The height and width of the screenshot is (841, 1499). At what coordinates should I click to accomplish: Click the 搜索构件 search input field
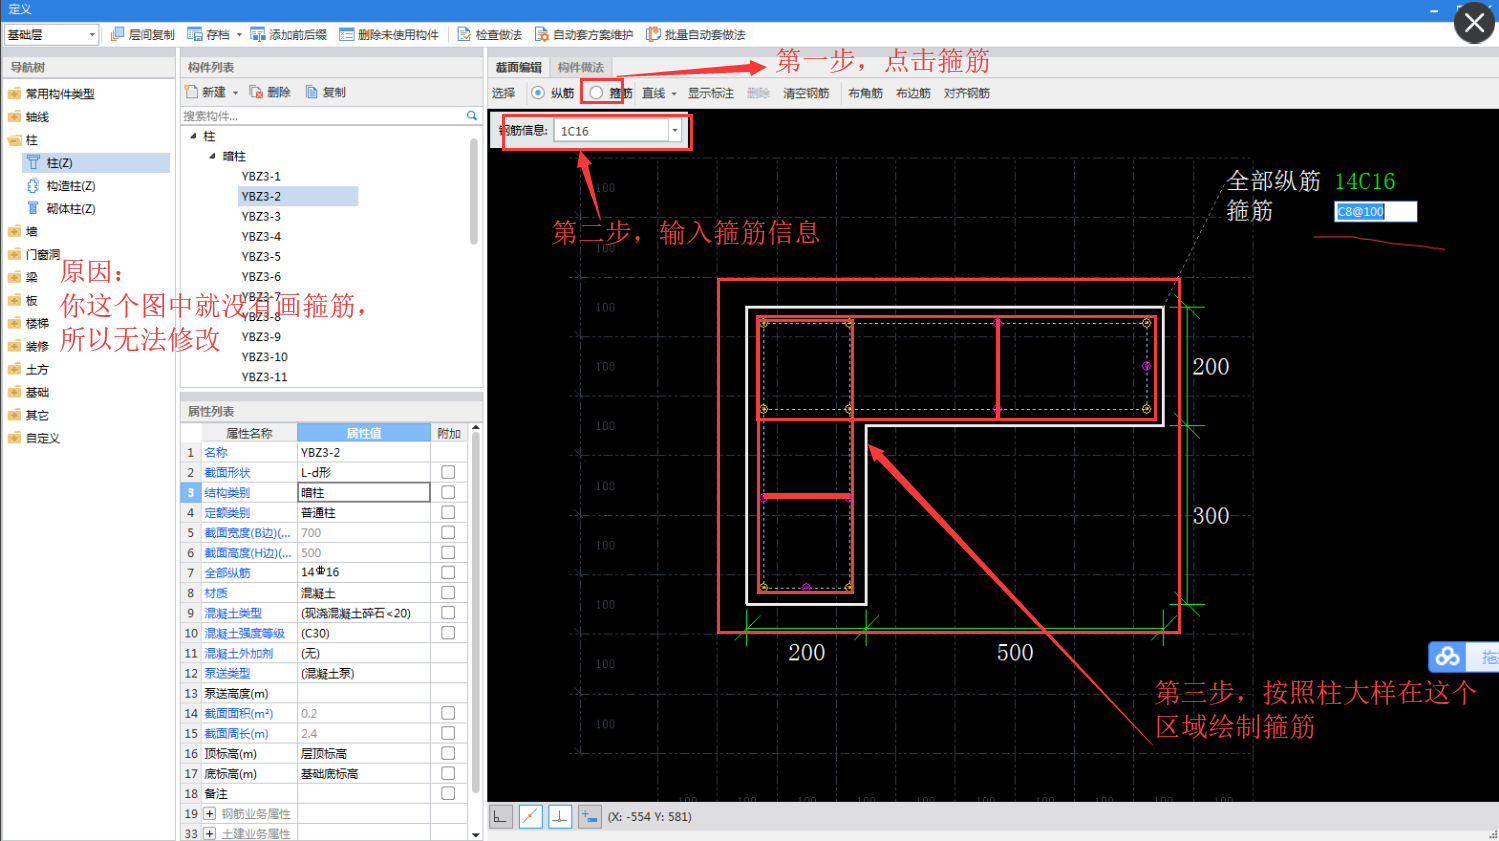pyautogui.click(x=323, y=116)
